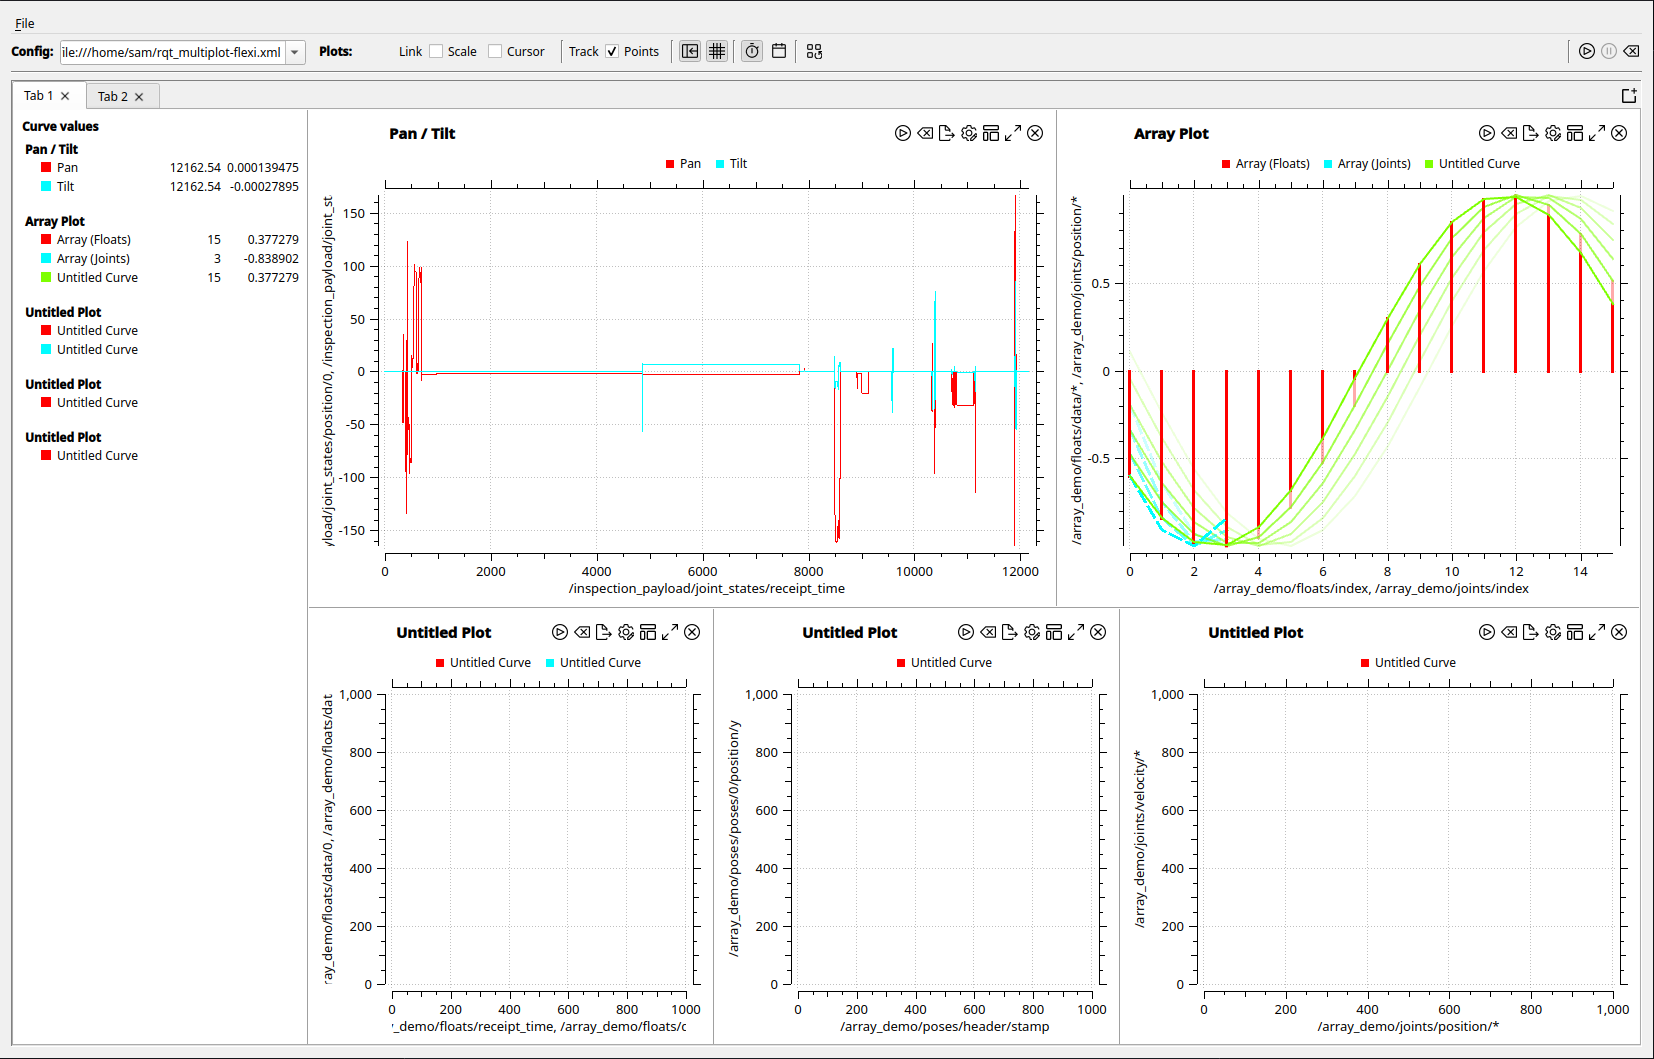The width and height of the screenshot is (1654, 1059).
Task: Export the Pan / Tilt plot
Action: (x=947, y=133)
